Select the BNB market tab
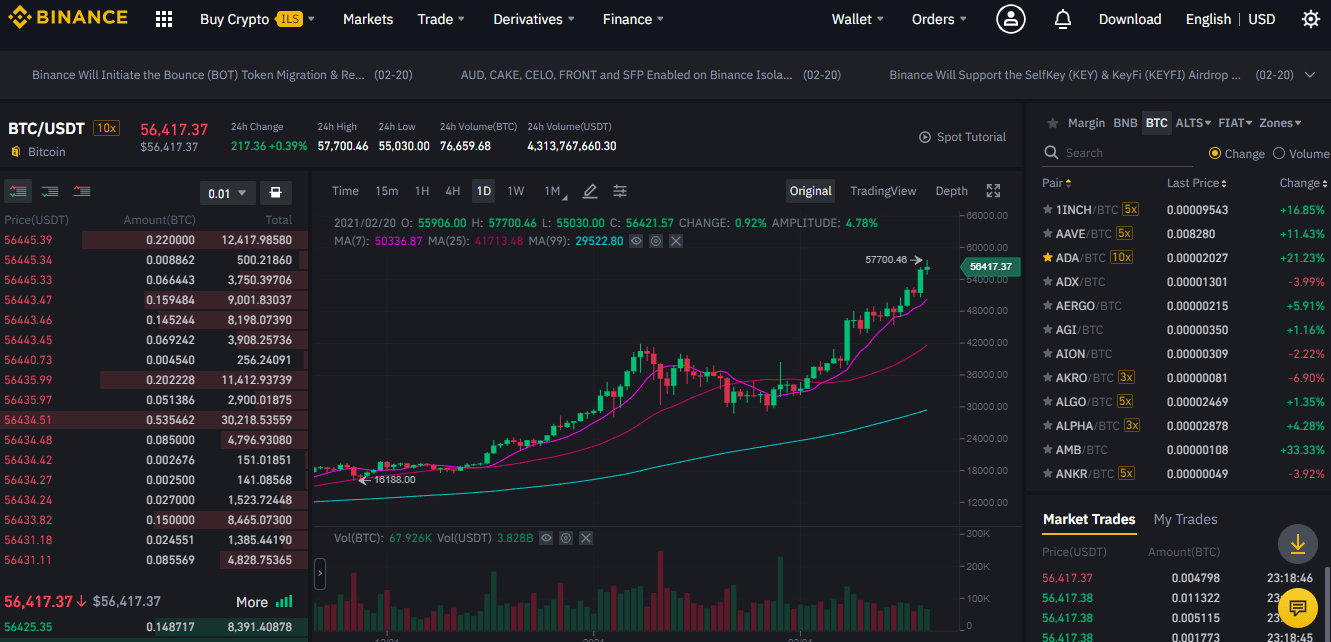1331x642 pixels. pyautogui.click(x=1125, y=123)
